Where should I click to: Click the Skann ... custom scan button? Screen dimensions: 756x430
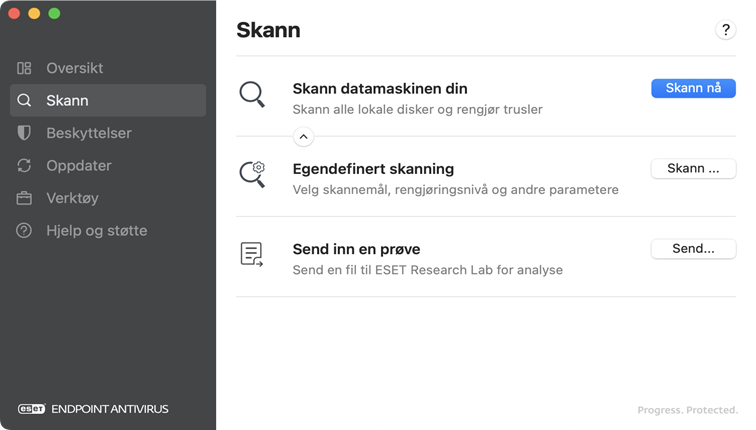(693, 168)
